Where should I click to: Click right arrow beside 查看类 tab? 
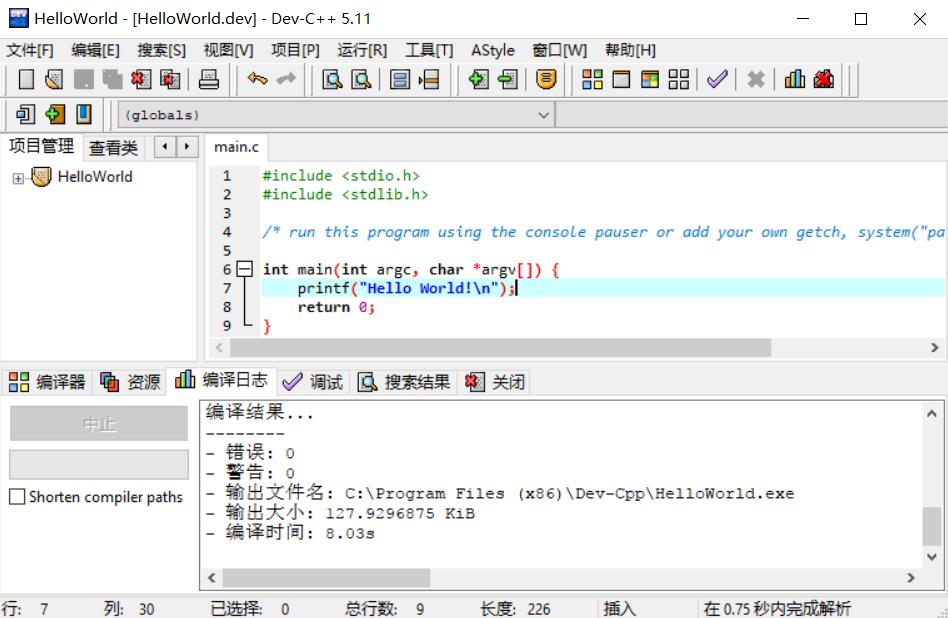pos(187,147)
